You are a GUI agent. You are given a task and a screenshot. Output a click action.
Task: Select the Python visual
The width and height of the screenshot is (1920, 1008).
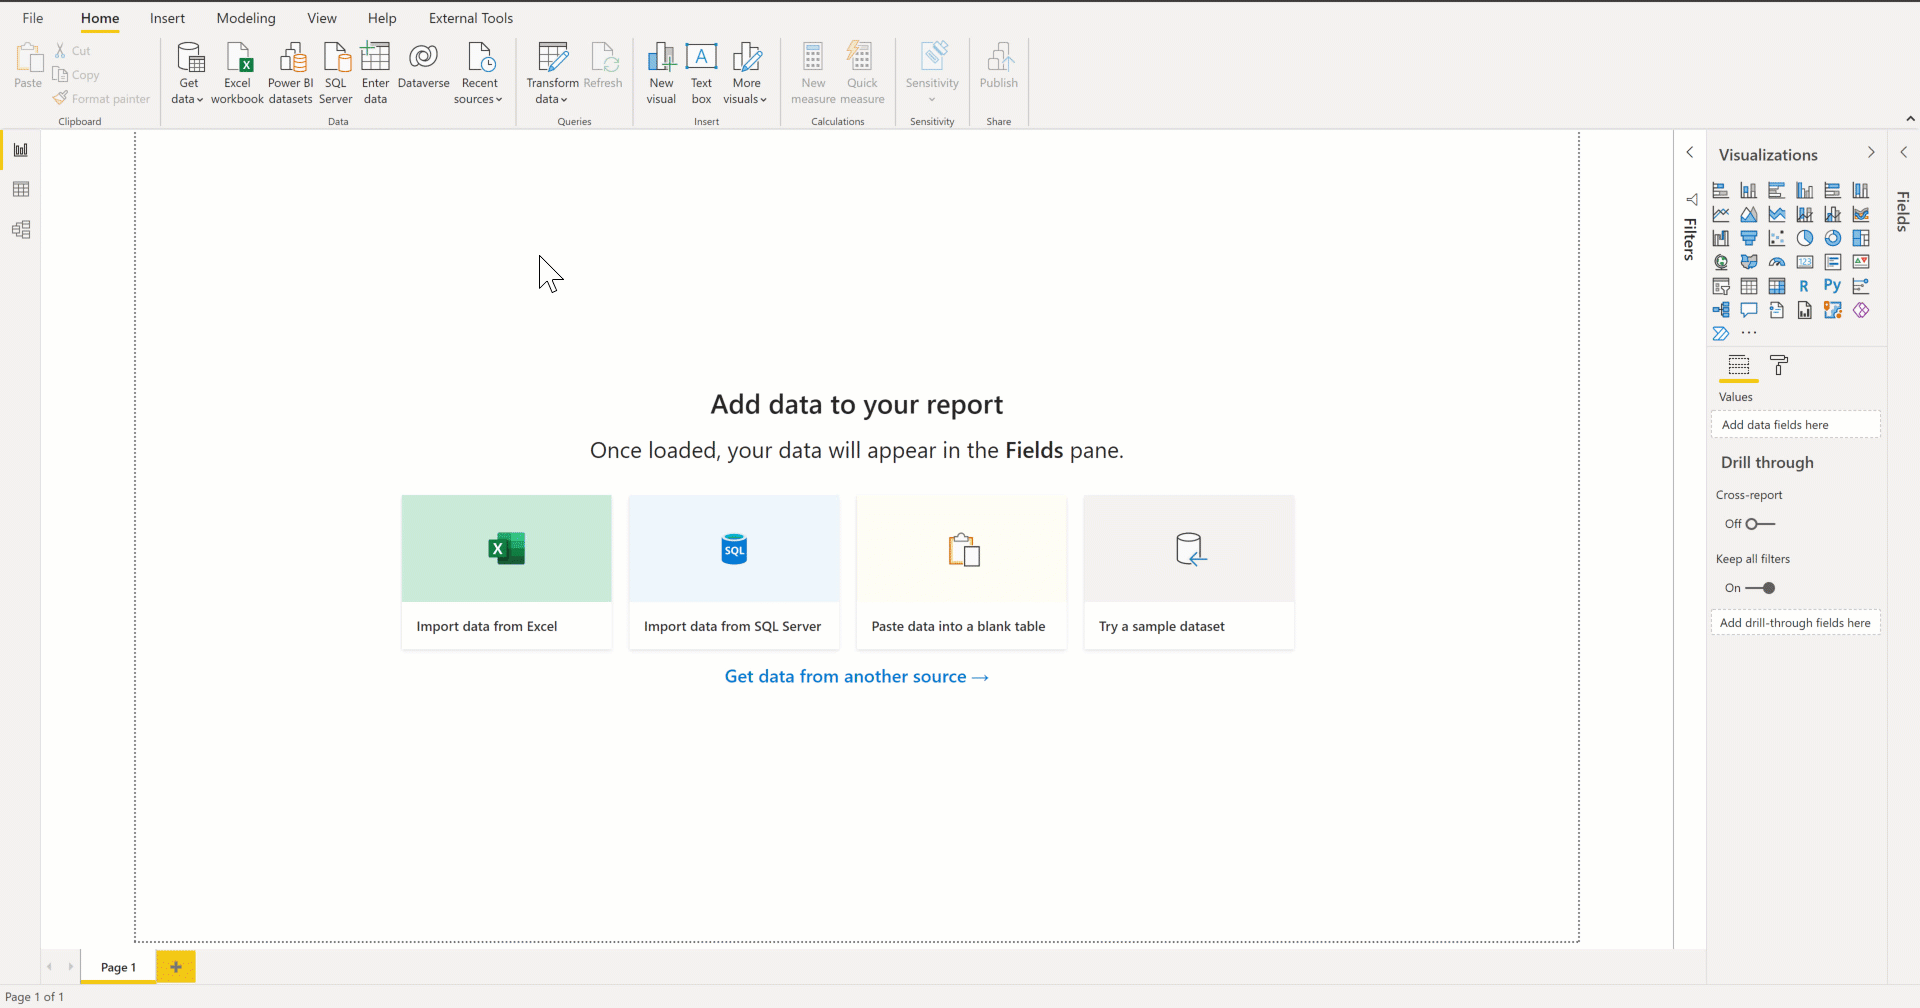1832,286
